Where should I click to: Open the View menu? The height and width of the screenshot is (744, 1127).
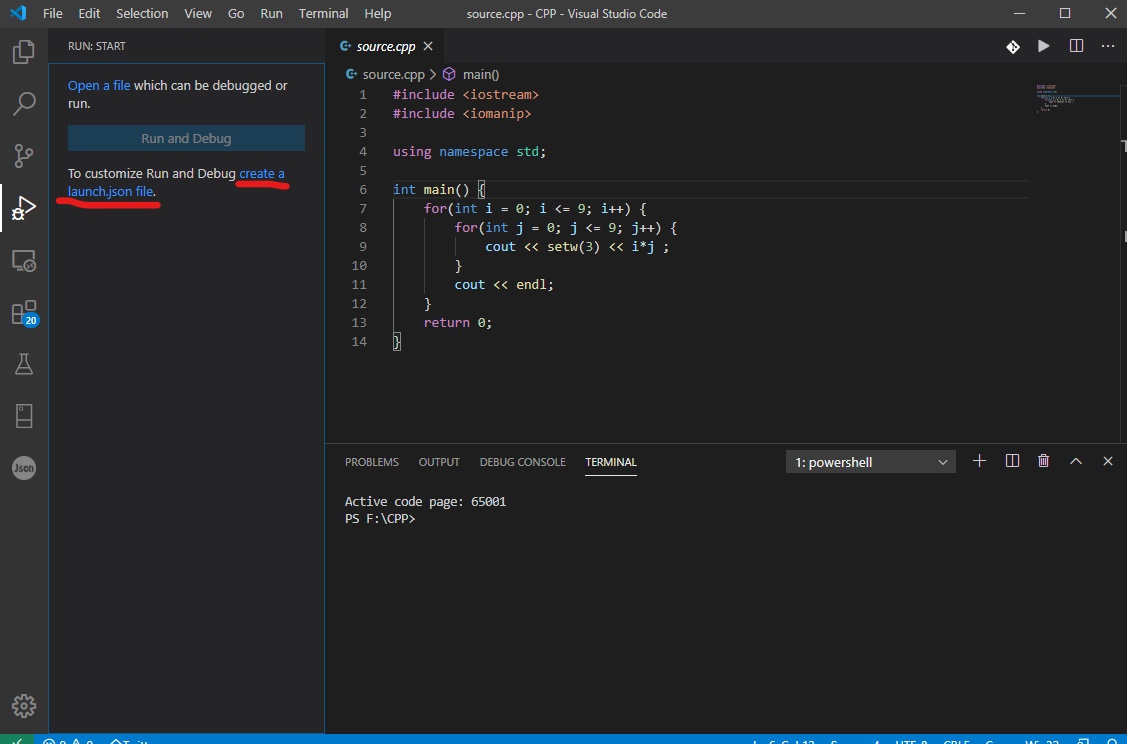[198, 13]
